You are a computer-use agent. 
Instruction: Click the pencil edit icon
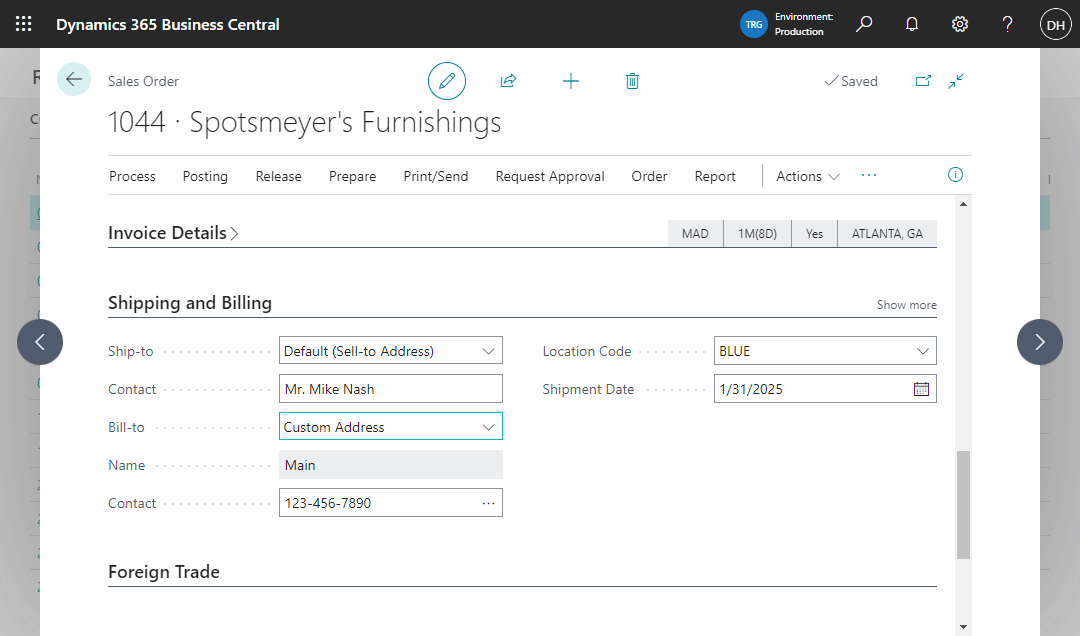tap(447, 81)
